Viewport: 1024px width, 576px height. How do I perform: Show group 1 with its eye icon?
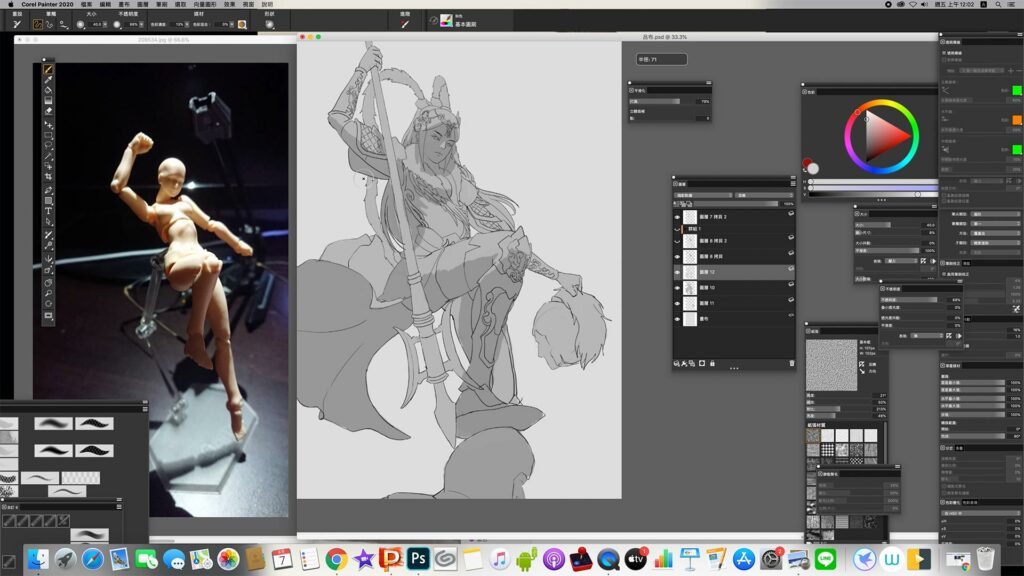pyautogui.click(x=677, y=229)
